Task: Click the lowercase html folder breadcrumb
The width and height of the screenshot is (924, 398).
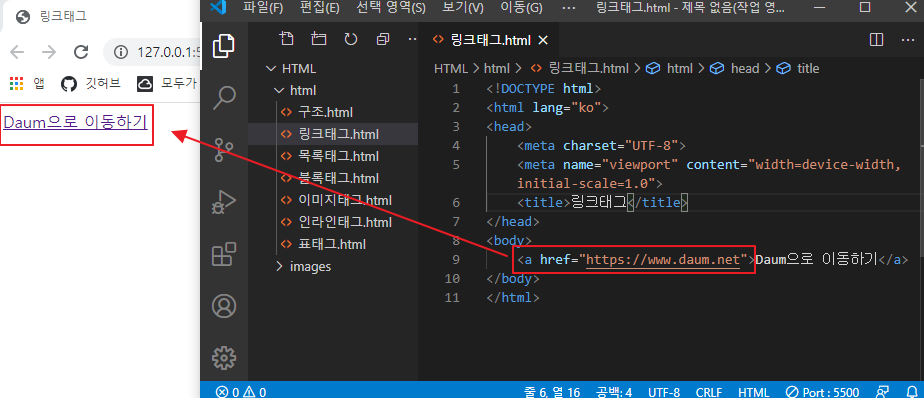Action: tap(496, 68)
